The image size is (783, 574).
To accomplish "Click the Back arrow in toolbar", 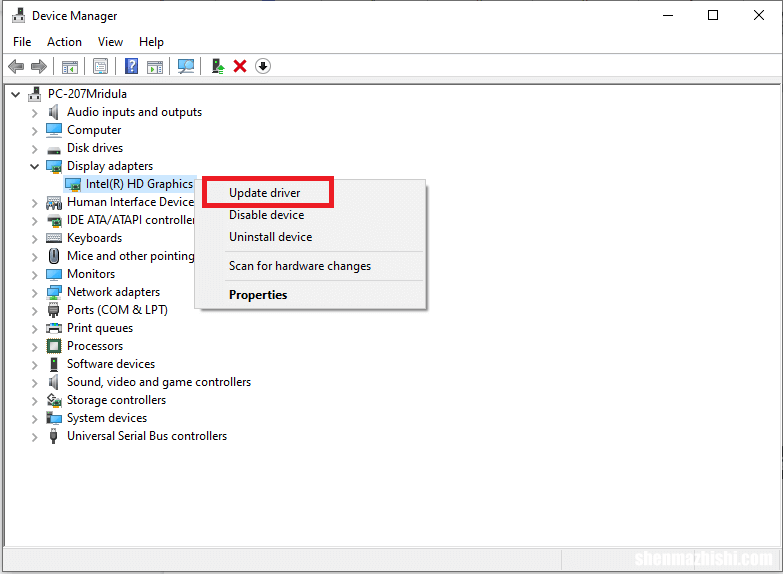I will 16,66.
